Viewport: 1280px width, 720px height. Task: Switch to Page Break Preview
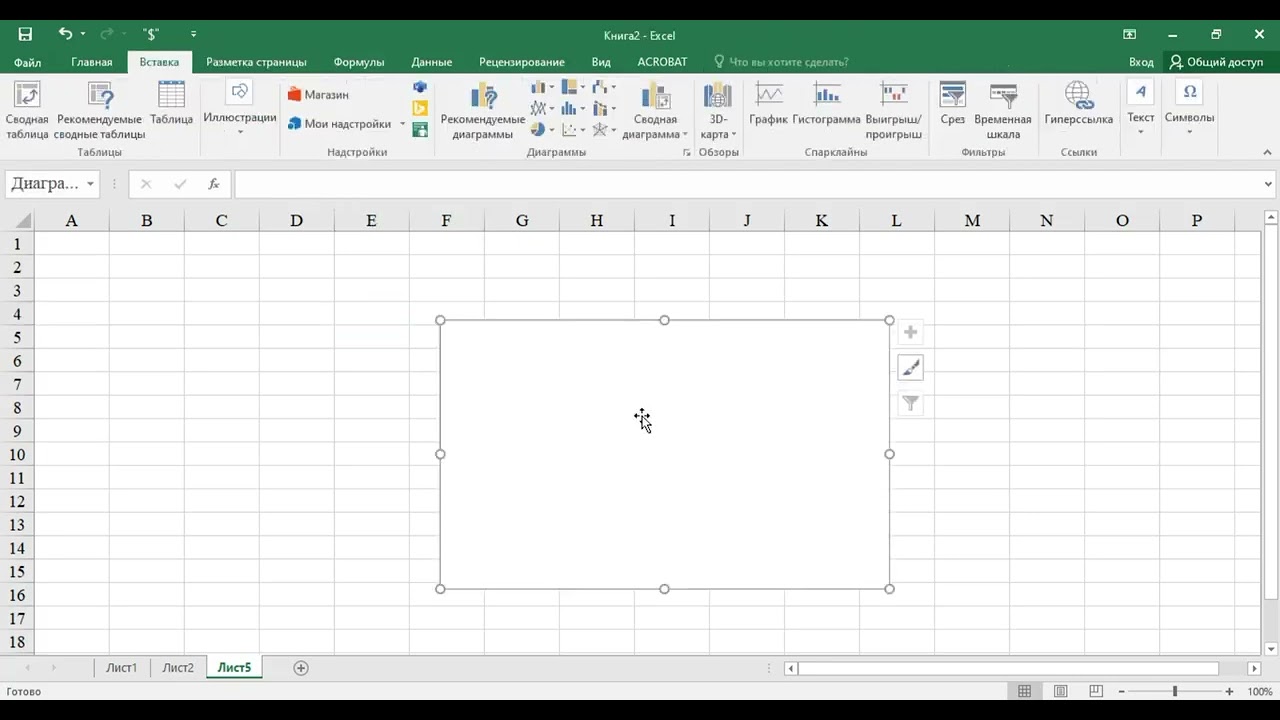(1096, 691)
